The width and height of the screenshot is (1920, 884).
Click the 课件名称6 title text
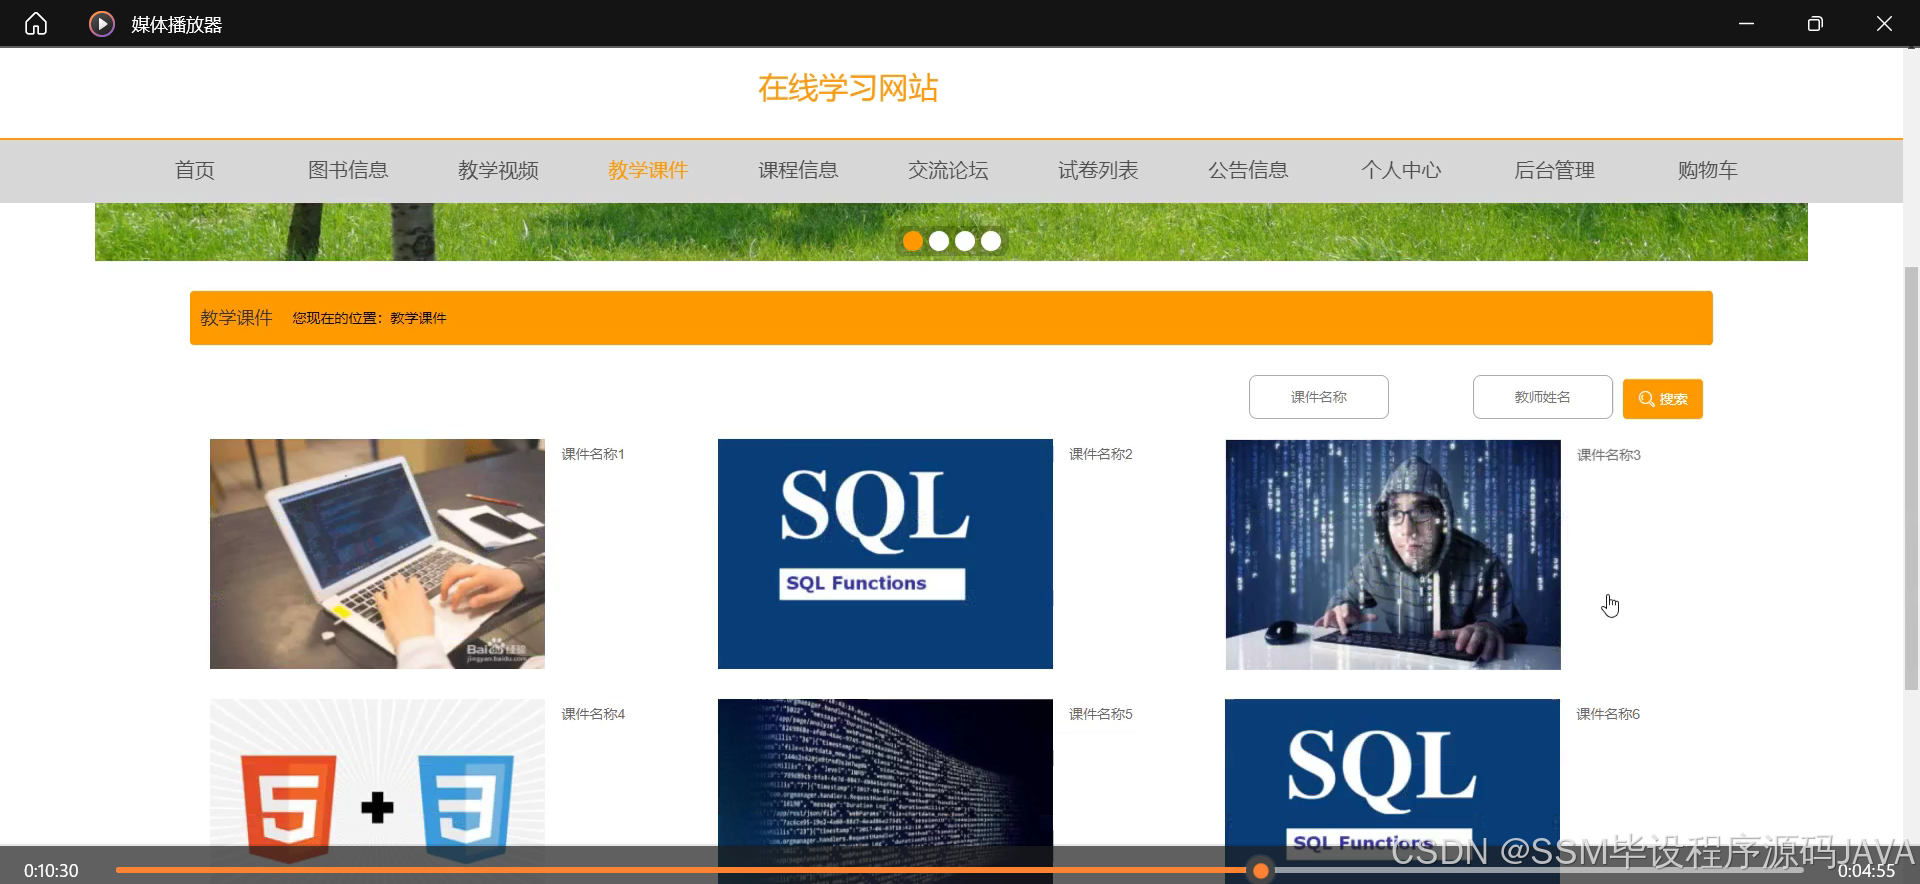1608,714
